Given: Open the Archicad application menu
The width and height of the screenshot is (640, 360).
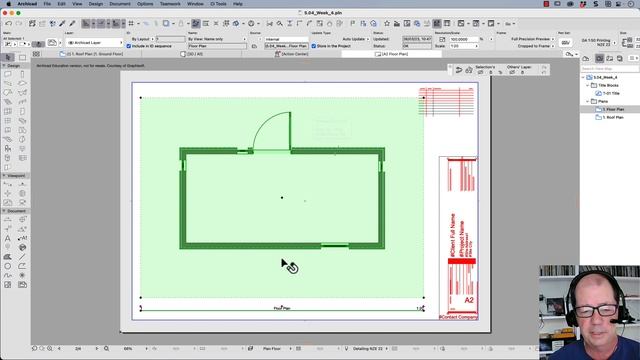Looking at the screenshot, I should [x=27, y=4].
